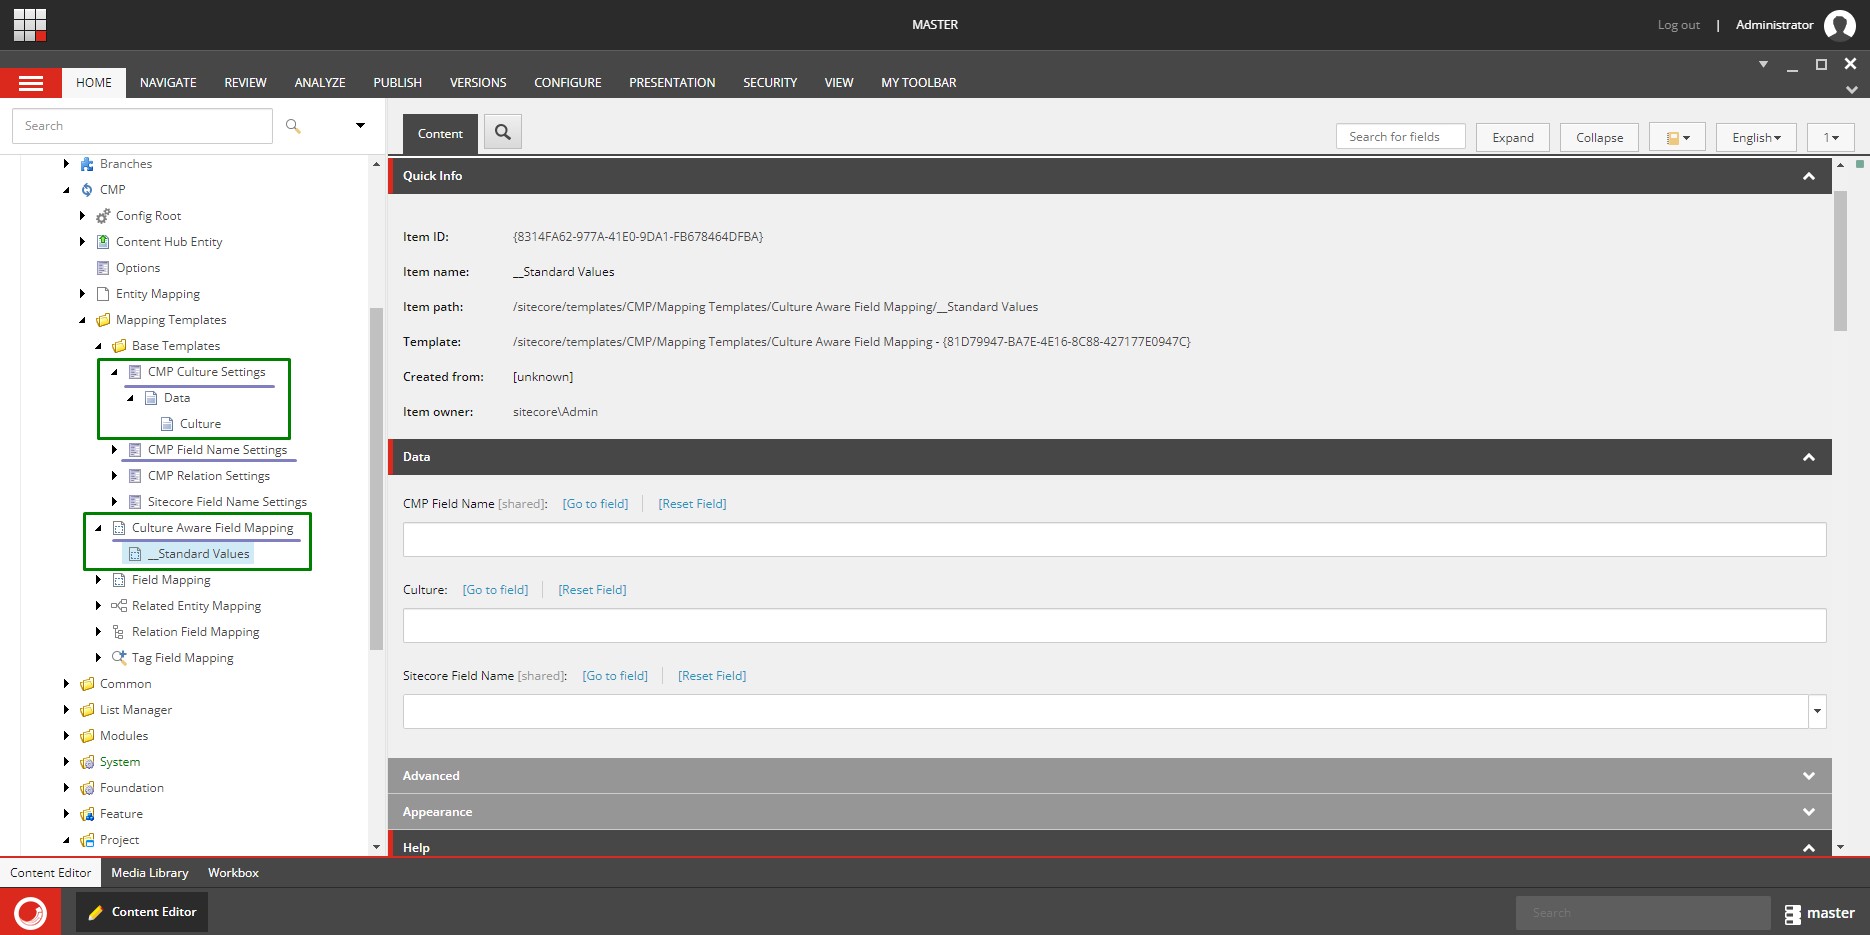The width and height of the screenshot is (1870, 935).
Task: Open the English language dropdown
Action: [x=1756, y=137]
